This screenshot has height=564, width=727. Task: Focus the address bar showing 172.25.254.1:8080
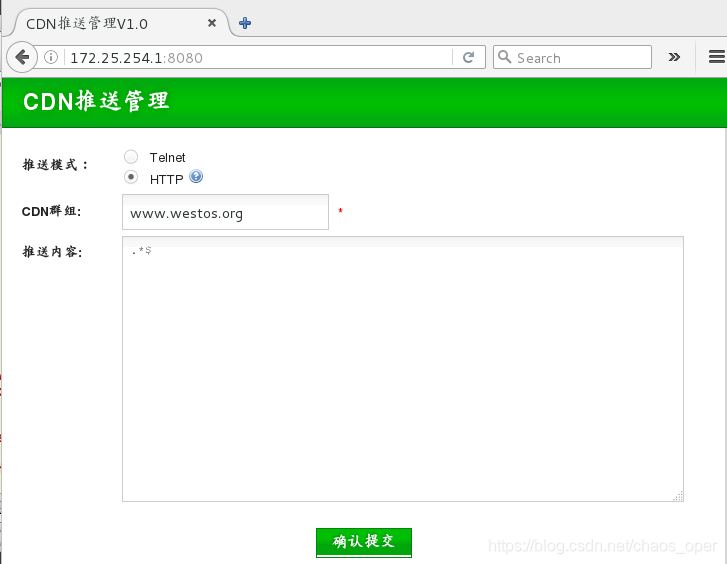[x=258, y=58]
